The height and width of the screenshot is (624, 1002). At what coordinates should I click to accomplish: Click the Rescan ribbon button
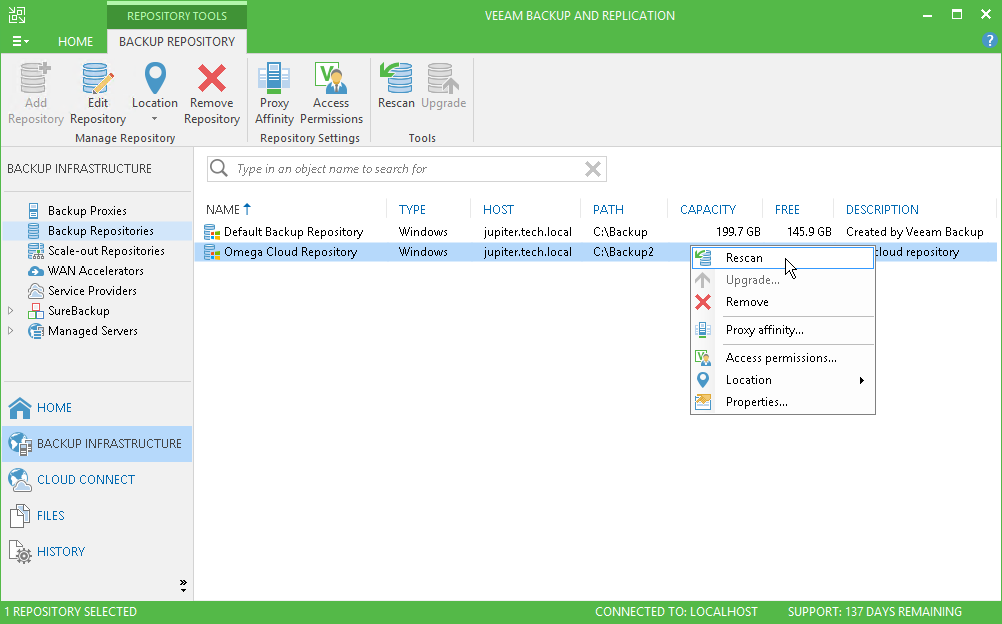(396, 86)
